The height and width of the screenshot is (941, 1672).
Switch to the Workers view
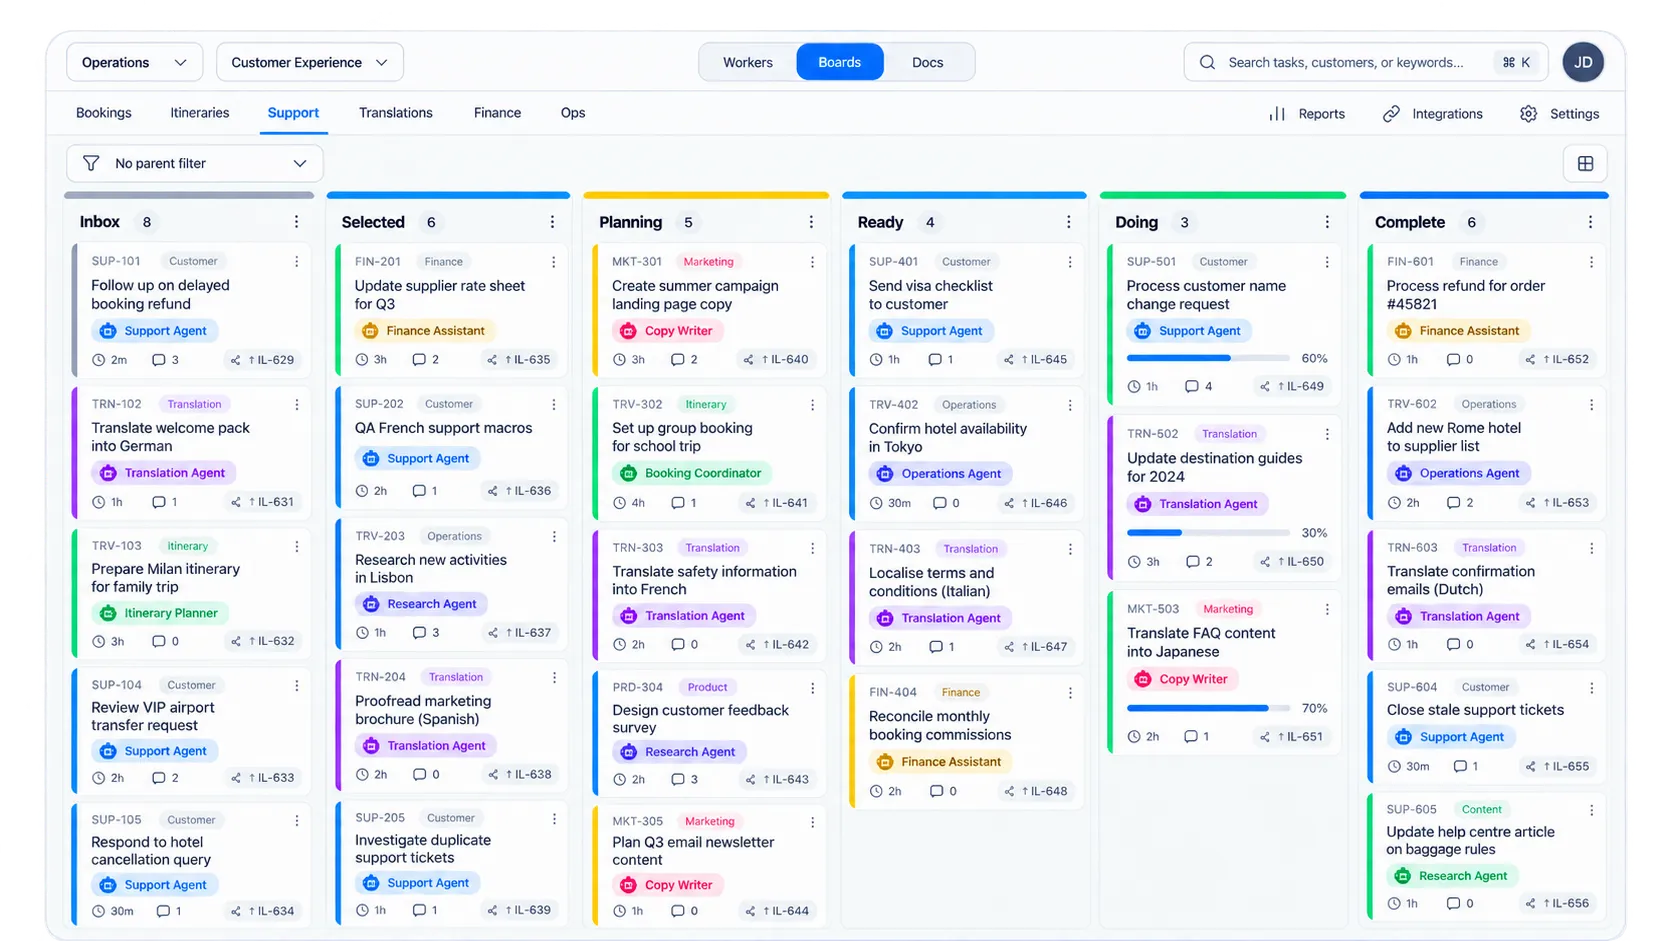(747, 62)
